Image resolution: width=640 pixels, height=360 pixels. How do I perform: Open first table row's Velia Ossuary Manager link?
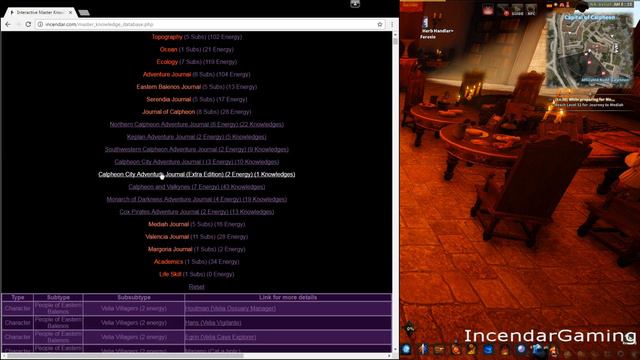(x=230, y=309)
